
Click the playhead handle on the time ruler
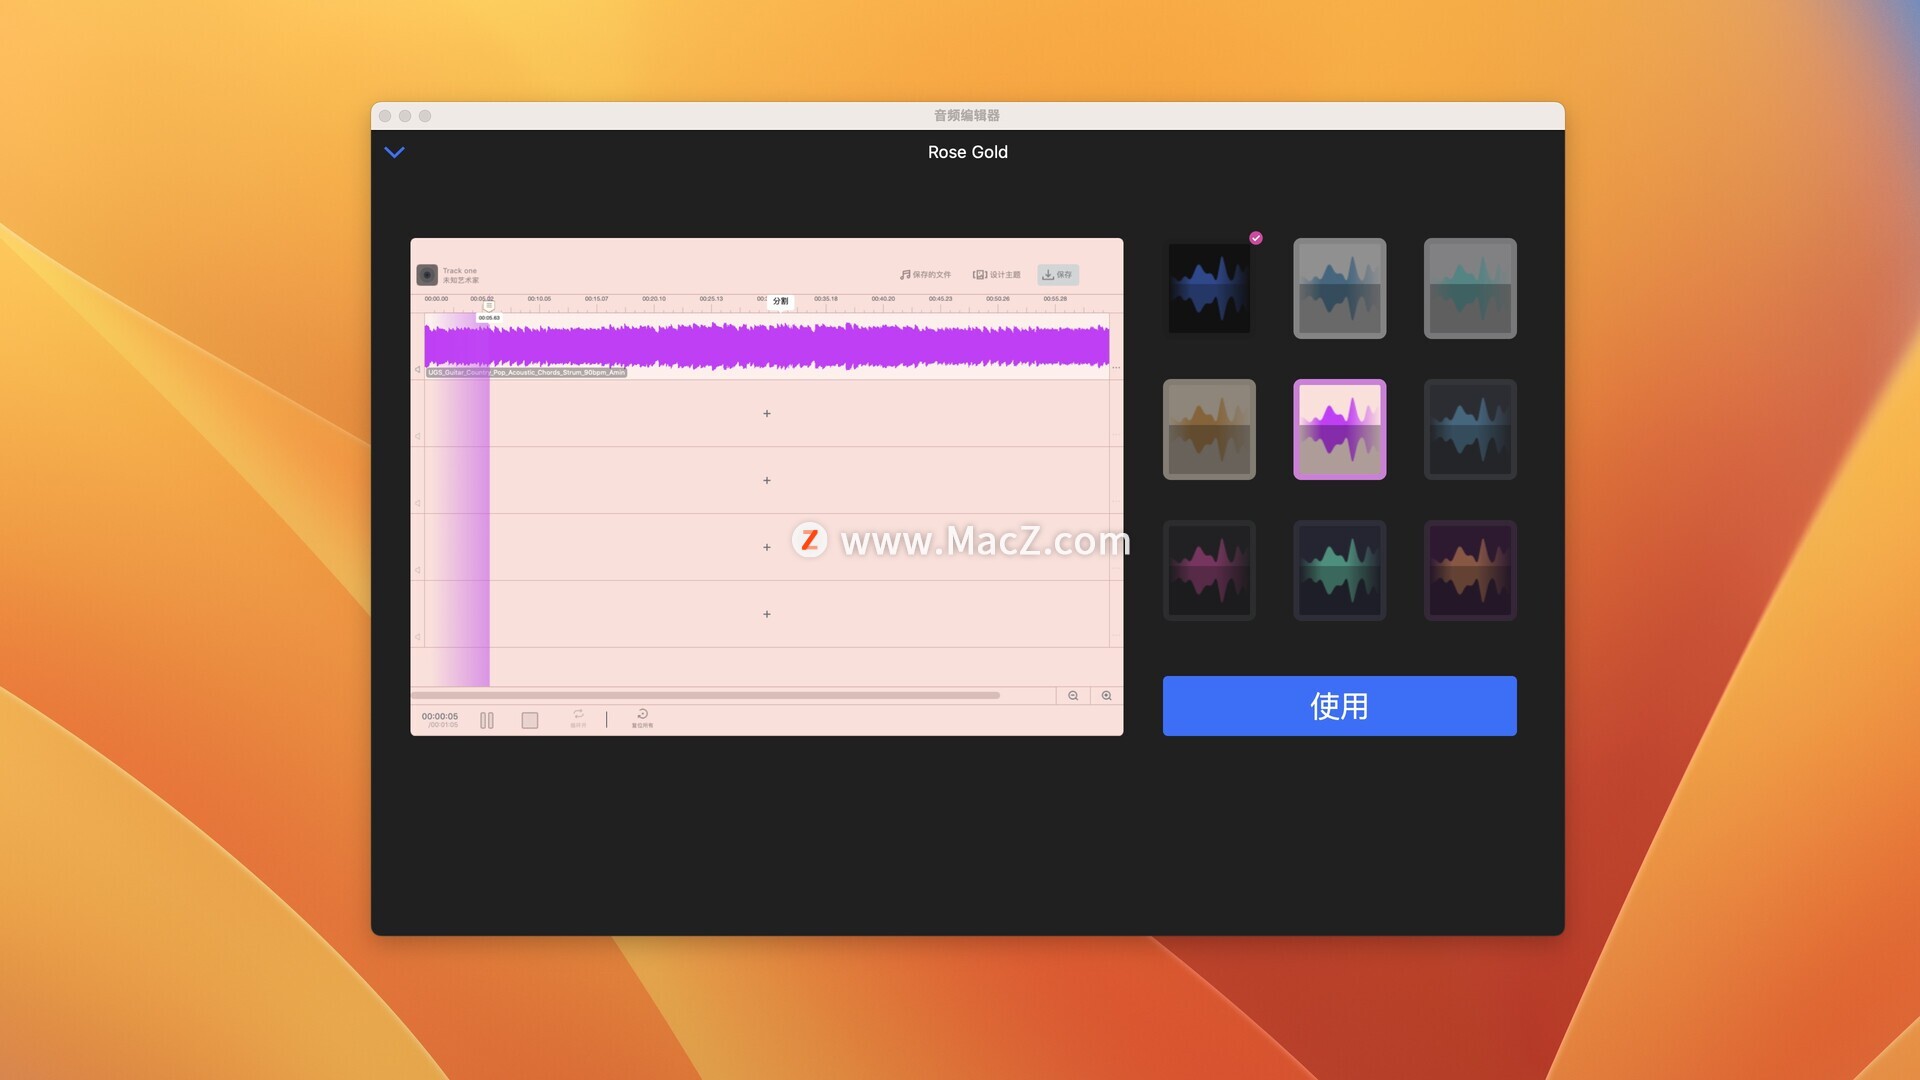(x=489, y=307)
